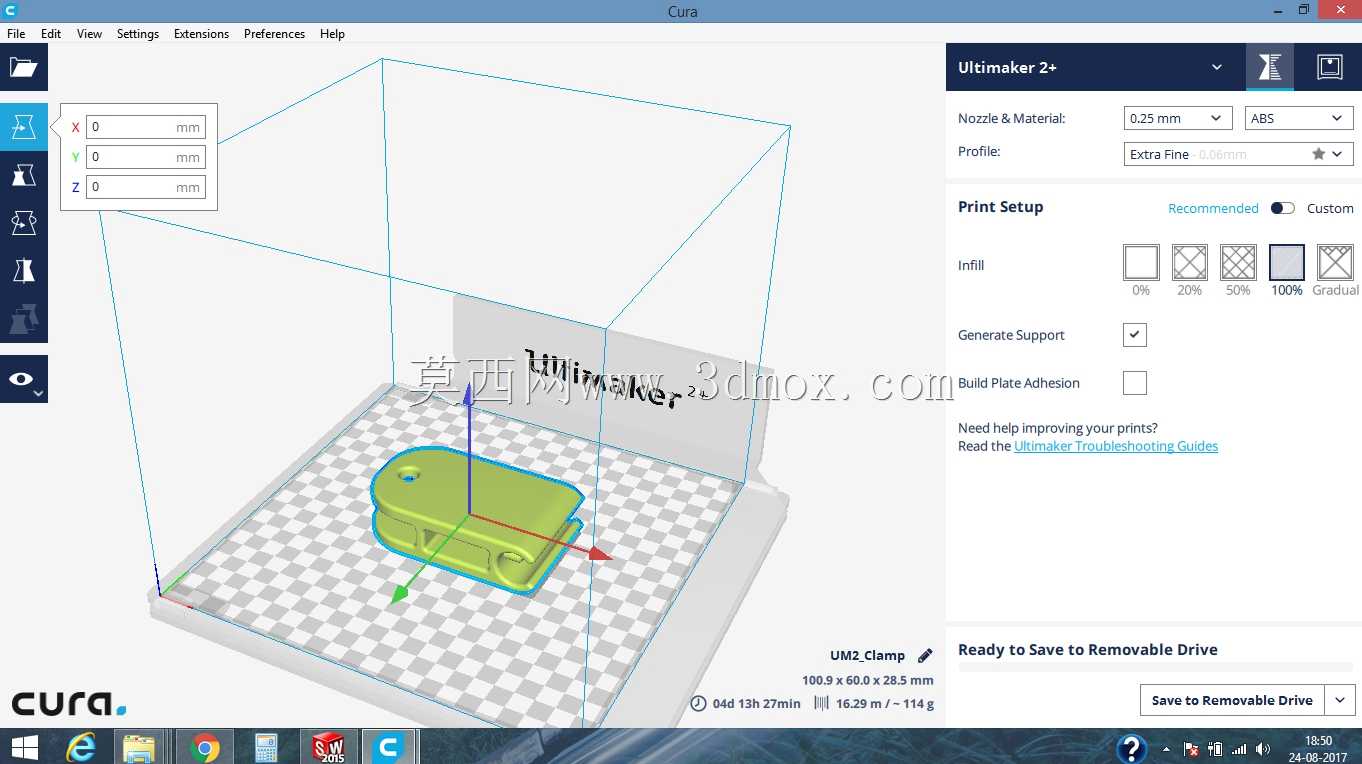Viewport: 1362px width, 764px height.
Task: Select 100% infill option
Action: click(x=1287, y=263)
